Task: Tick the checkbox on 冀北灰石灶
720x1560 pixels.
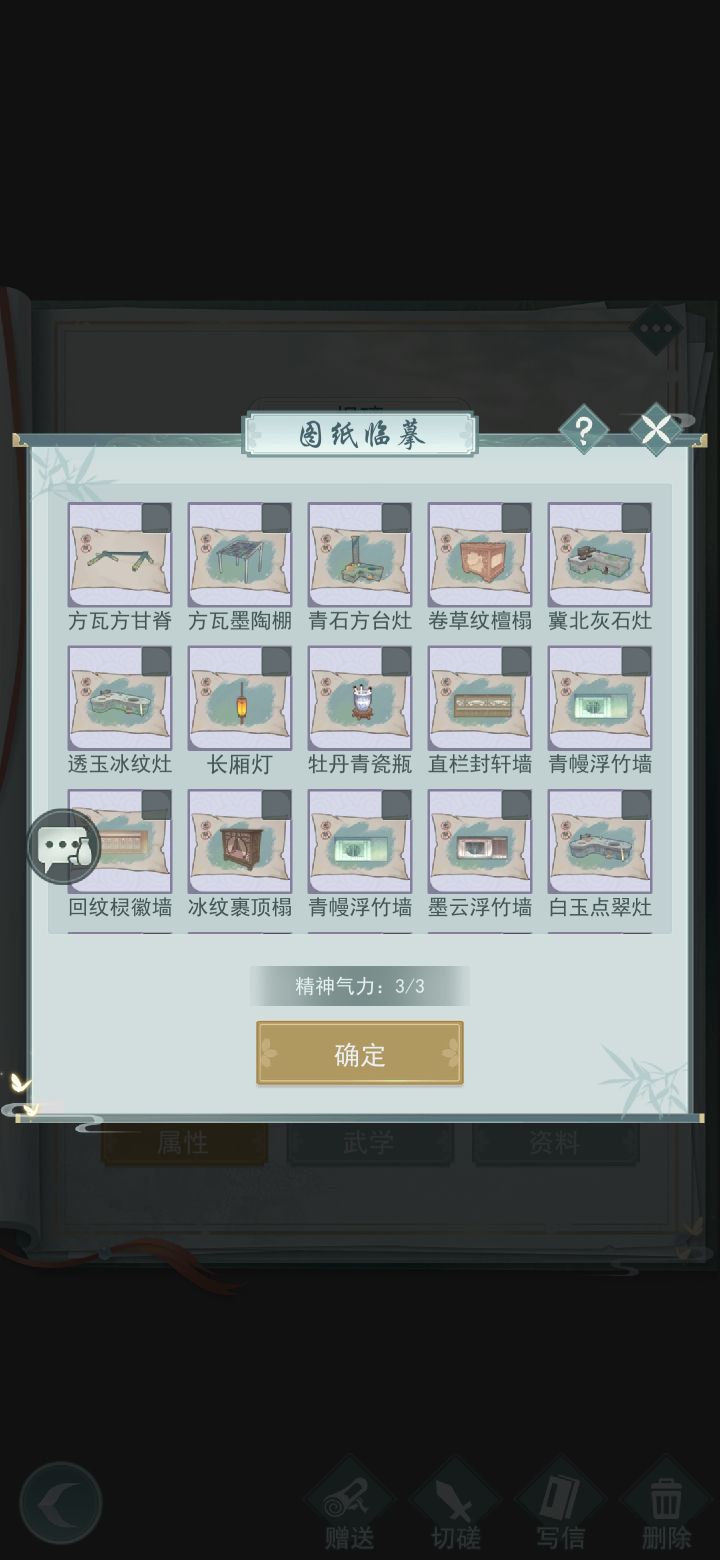Action: coord(636,518)
